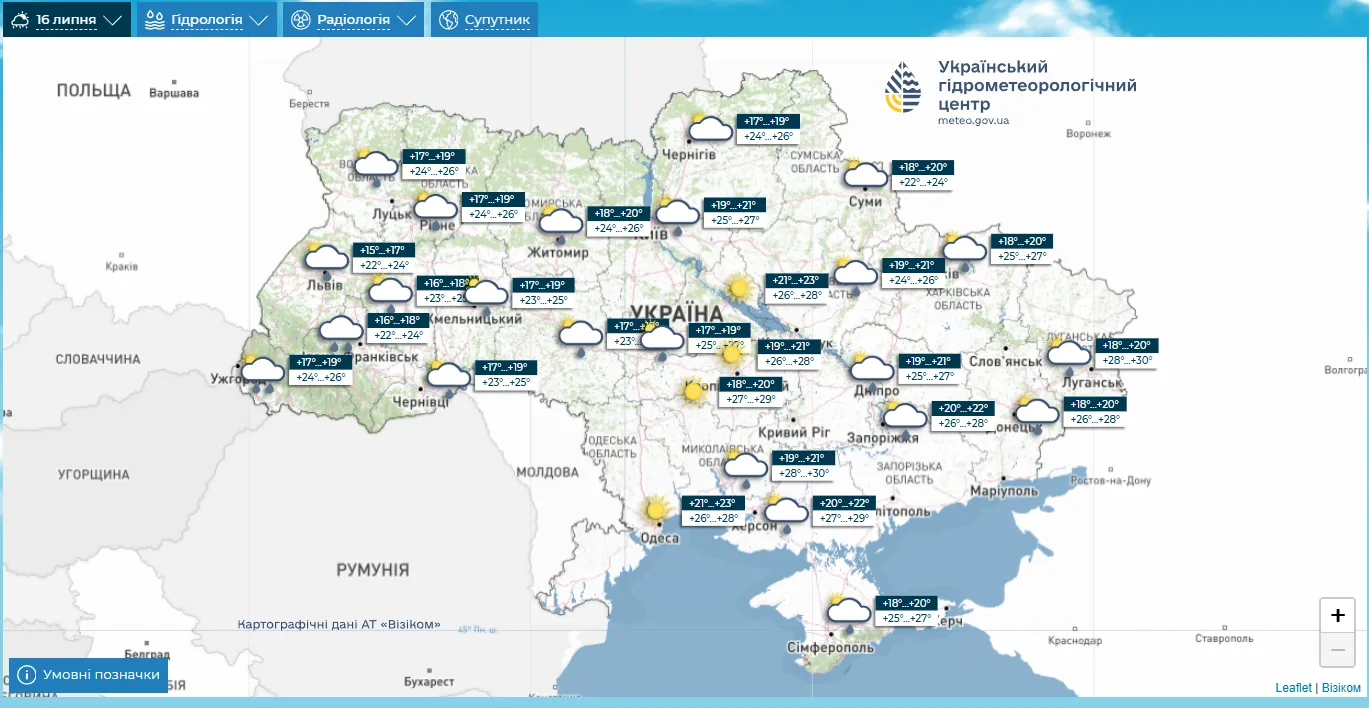This screenshot has height=708, width=1369.
Task: Click Luhansk temperature label +28°...+30°
Action: coord(1126,360)
